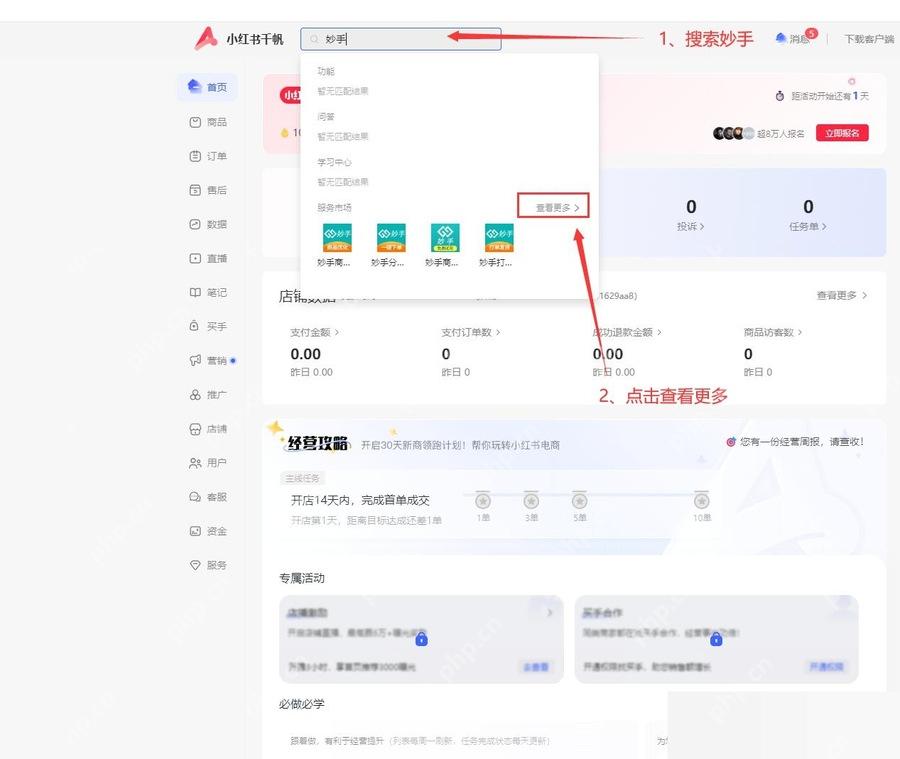Click the 专属活动 heading
The image size is (900, 759).
tap(302, 578)
